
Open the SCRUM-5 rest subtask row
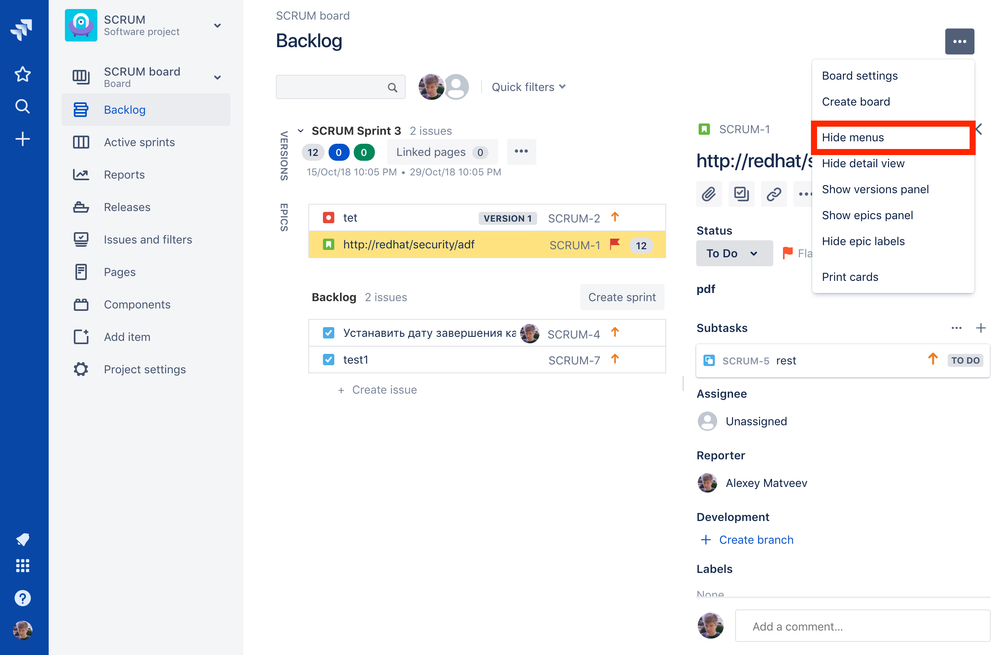coord(843,361)
